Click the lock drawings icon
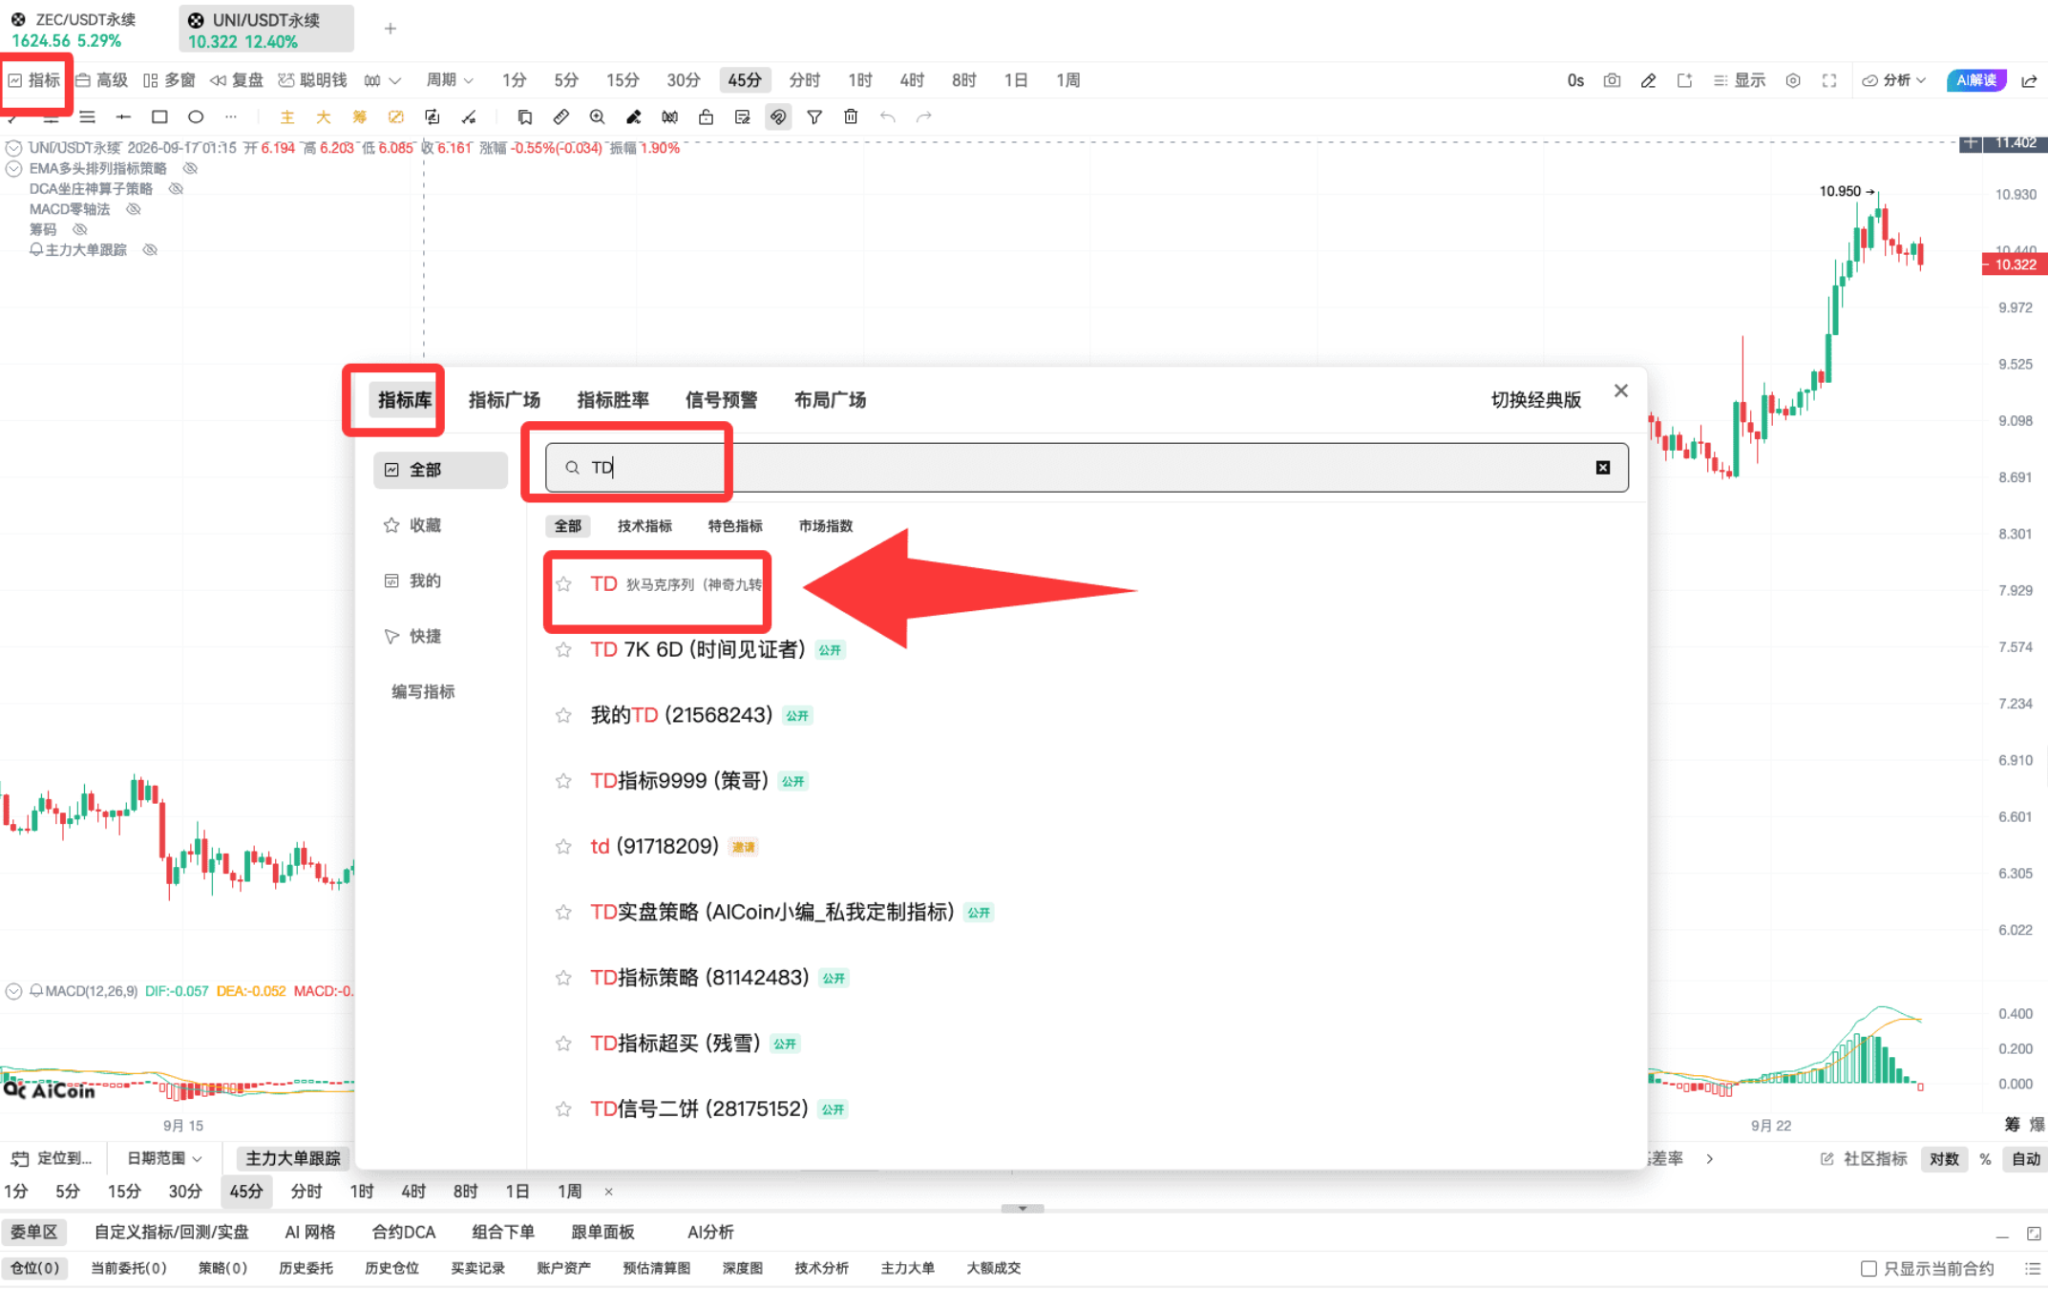2048x1291 pixels. coord(706,117)
